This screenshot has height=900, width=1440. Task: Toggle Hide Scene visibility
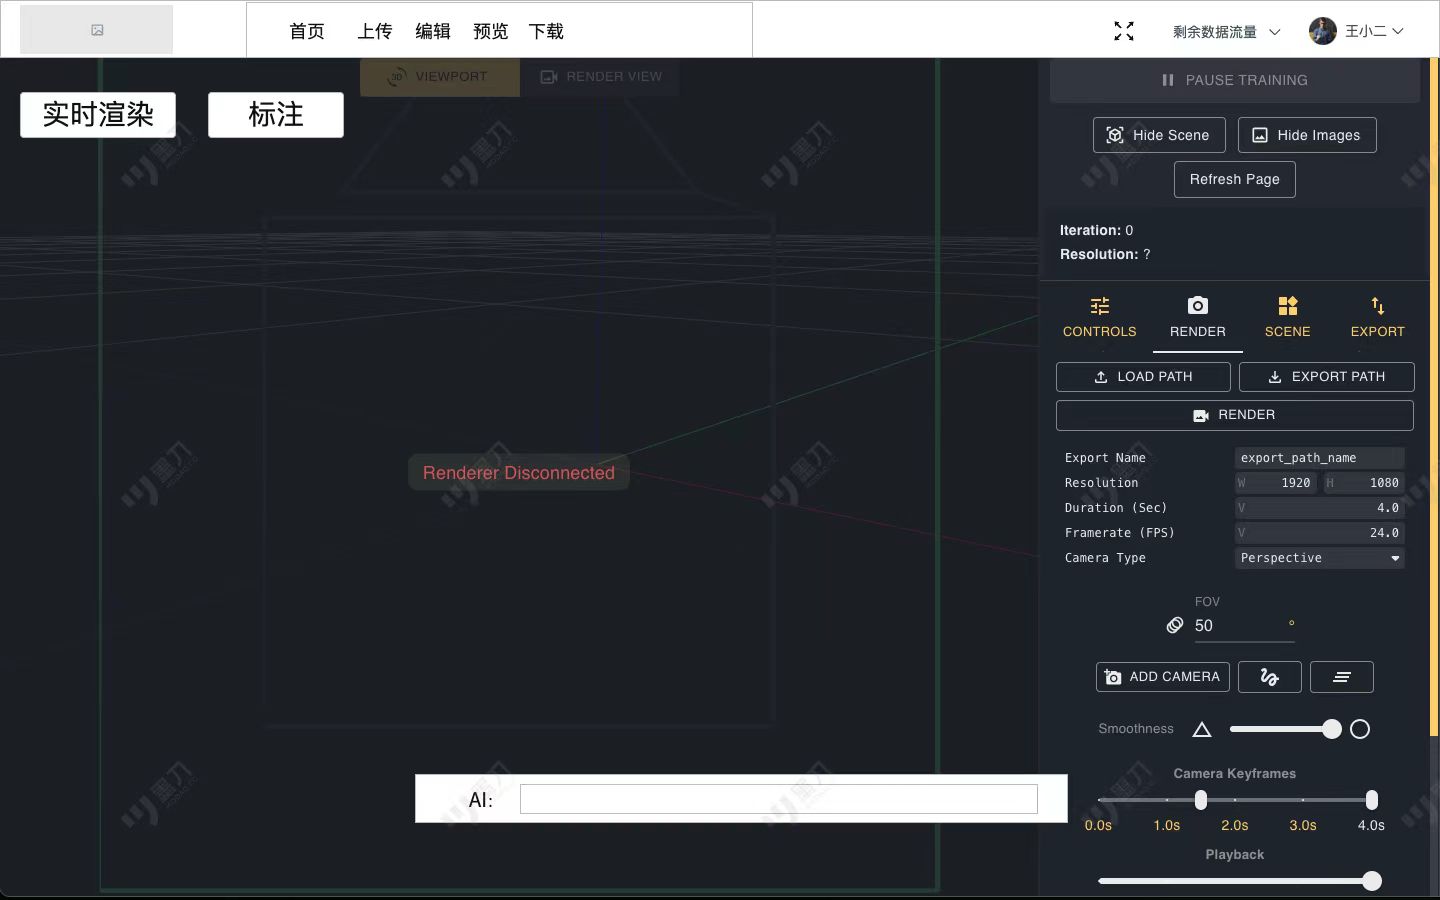(x=1158, y=135)
